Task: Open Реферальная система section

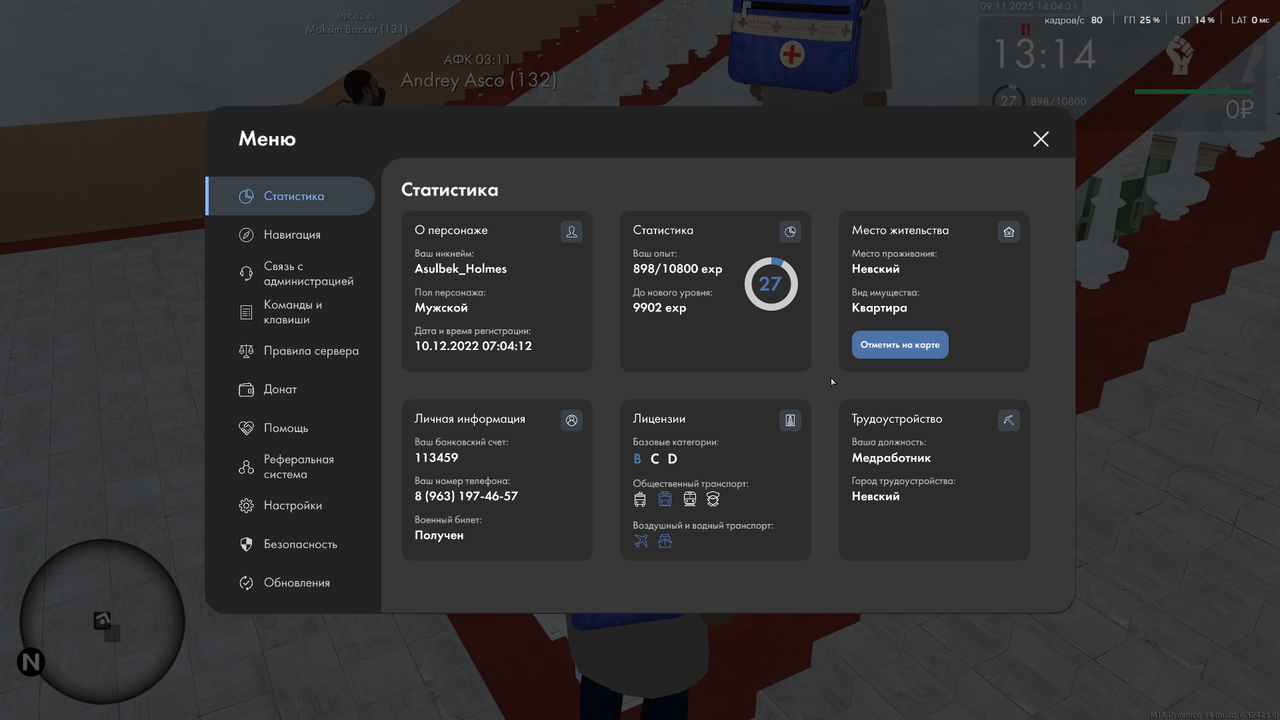Action: coord(290,467)
